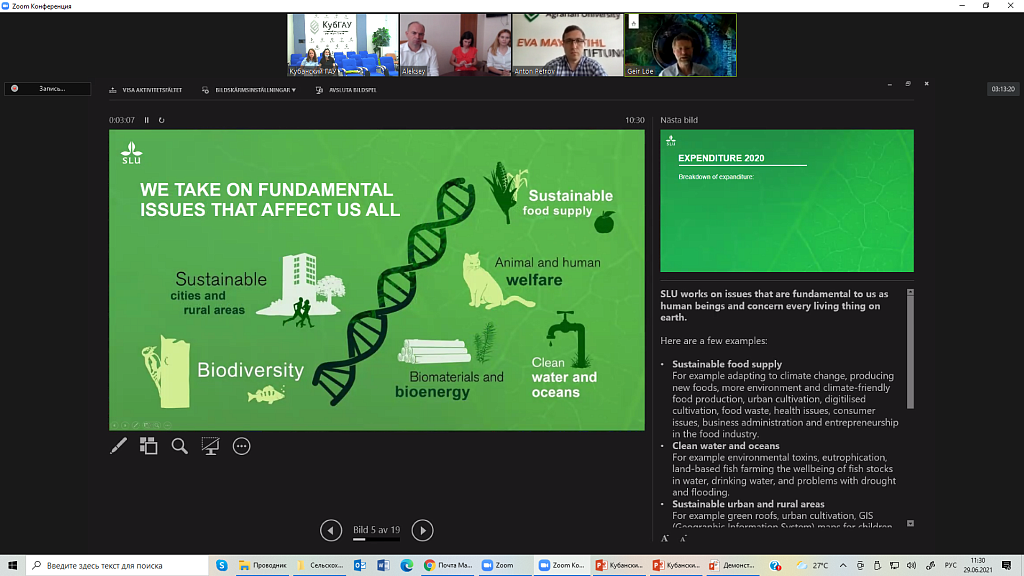Open volume control in system tray

point(912,566)
